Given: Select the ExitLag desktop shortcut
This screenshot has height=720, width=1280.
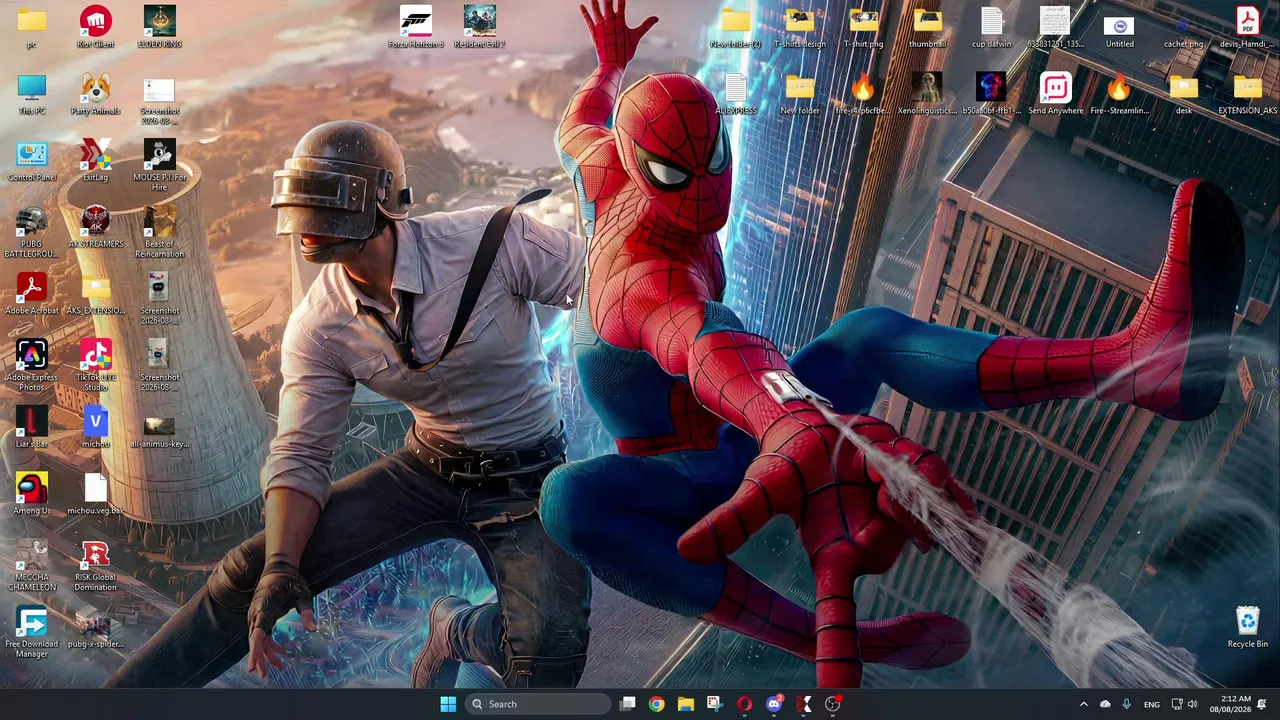Looking at the screenshot, I should (x=96, y=161).
